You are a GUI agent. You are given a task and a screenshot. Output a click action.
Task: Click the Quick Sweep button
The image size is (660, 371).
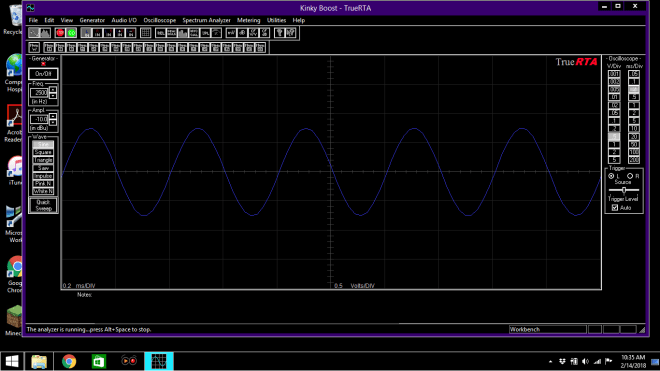43,205
